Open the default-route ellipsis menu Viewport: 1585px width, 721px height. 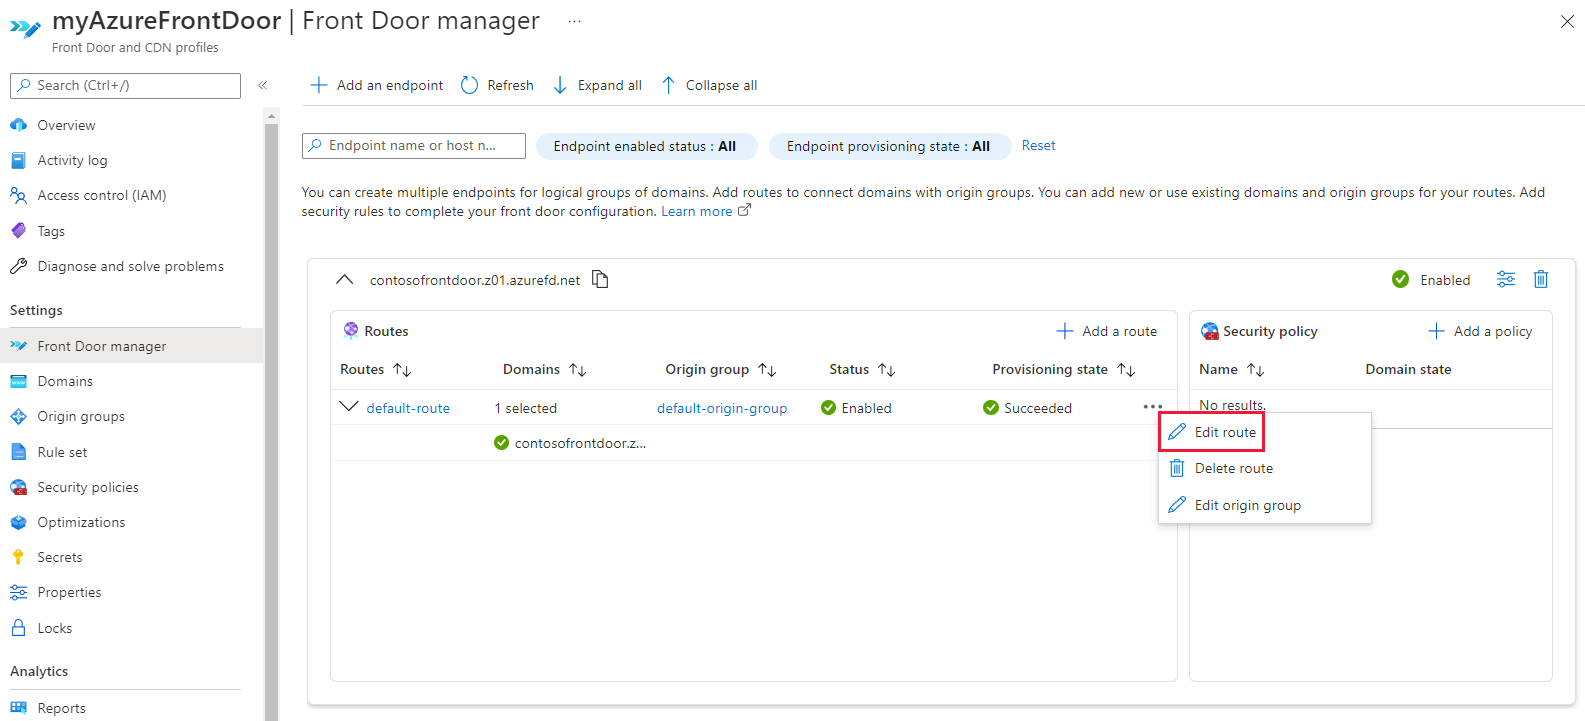coord(1152,407)
